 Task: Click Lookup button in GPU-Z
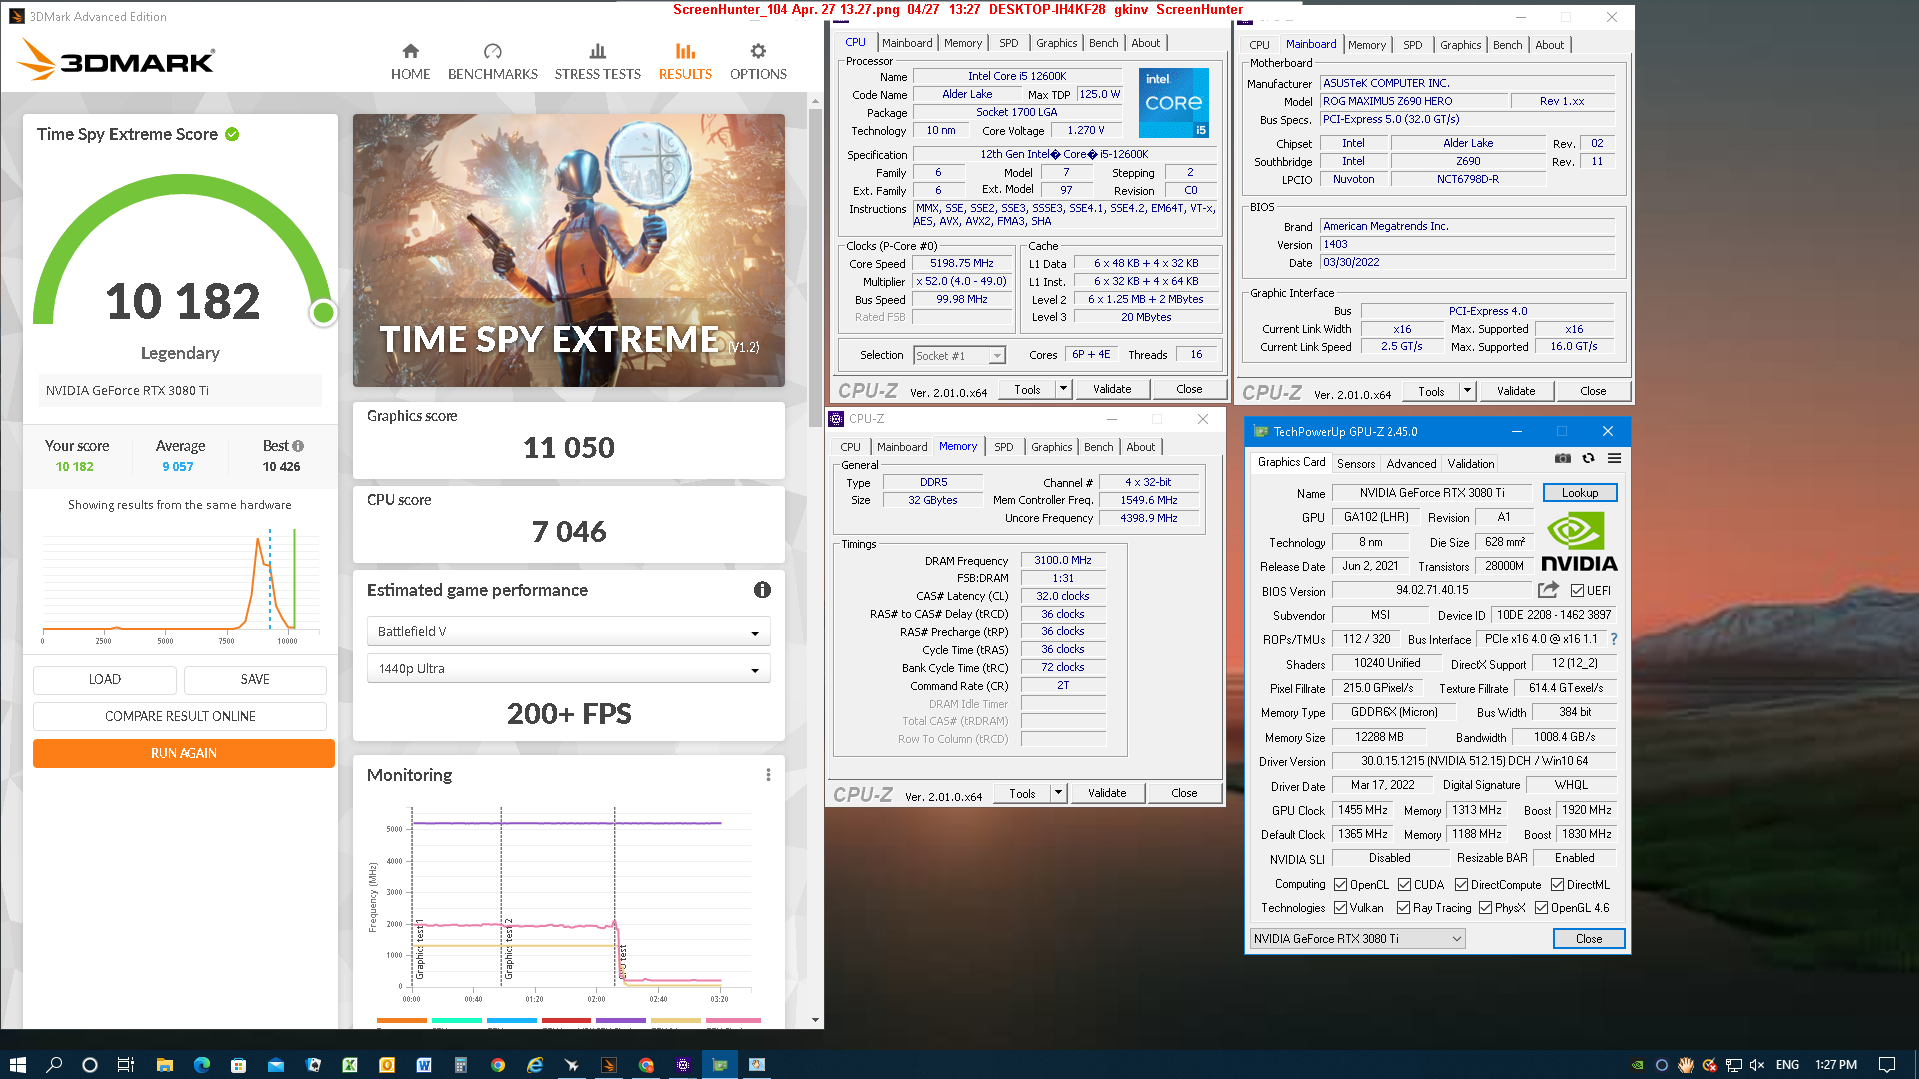click(x=1580, y=493)
